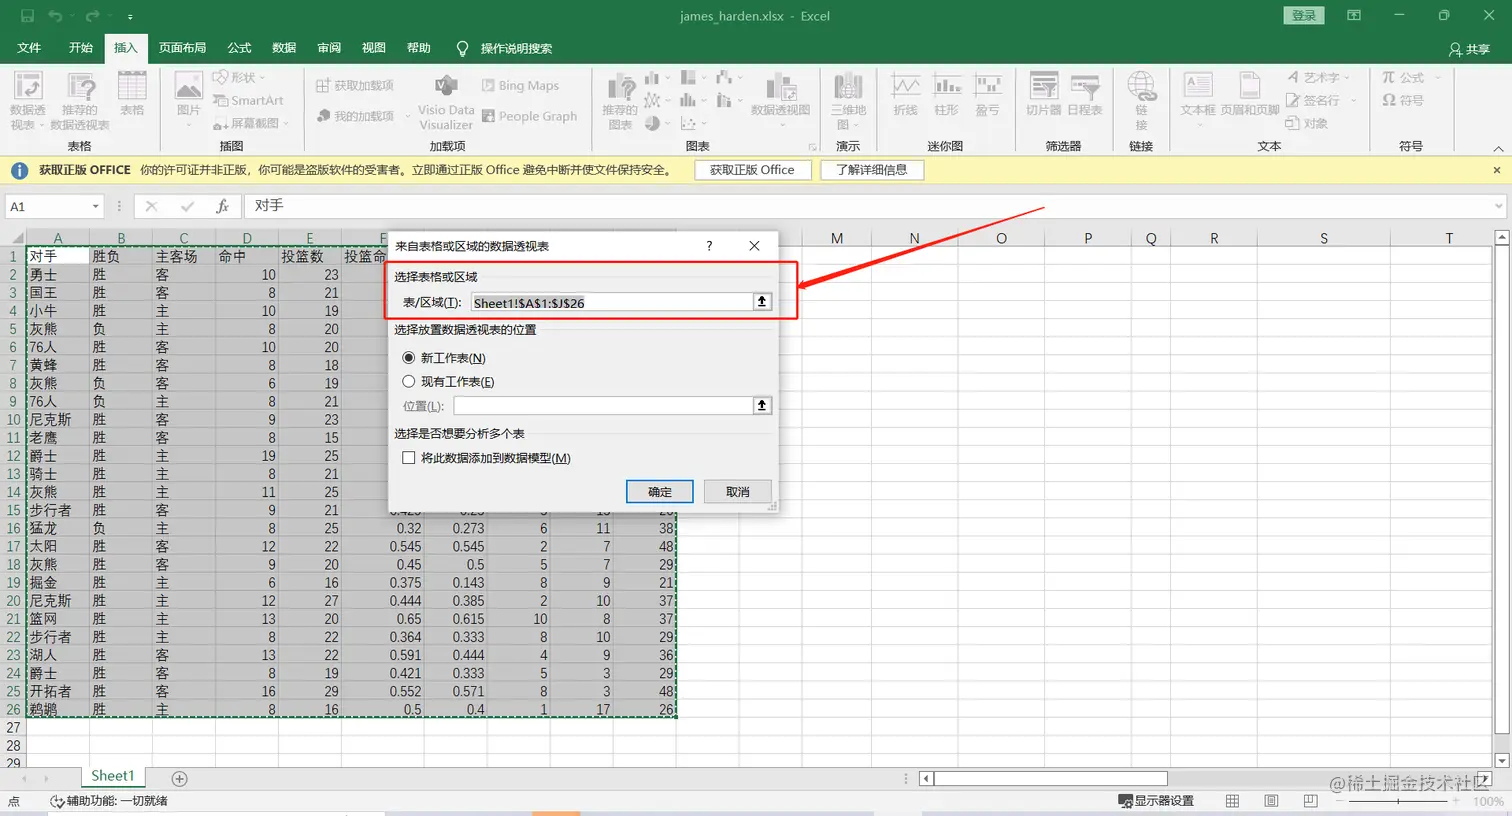Choose the 现有工作表 radio option
Screen dimensions: 1512x816
point(410,380)
